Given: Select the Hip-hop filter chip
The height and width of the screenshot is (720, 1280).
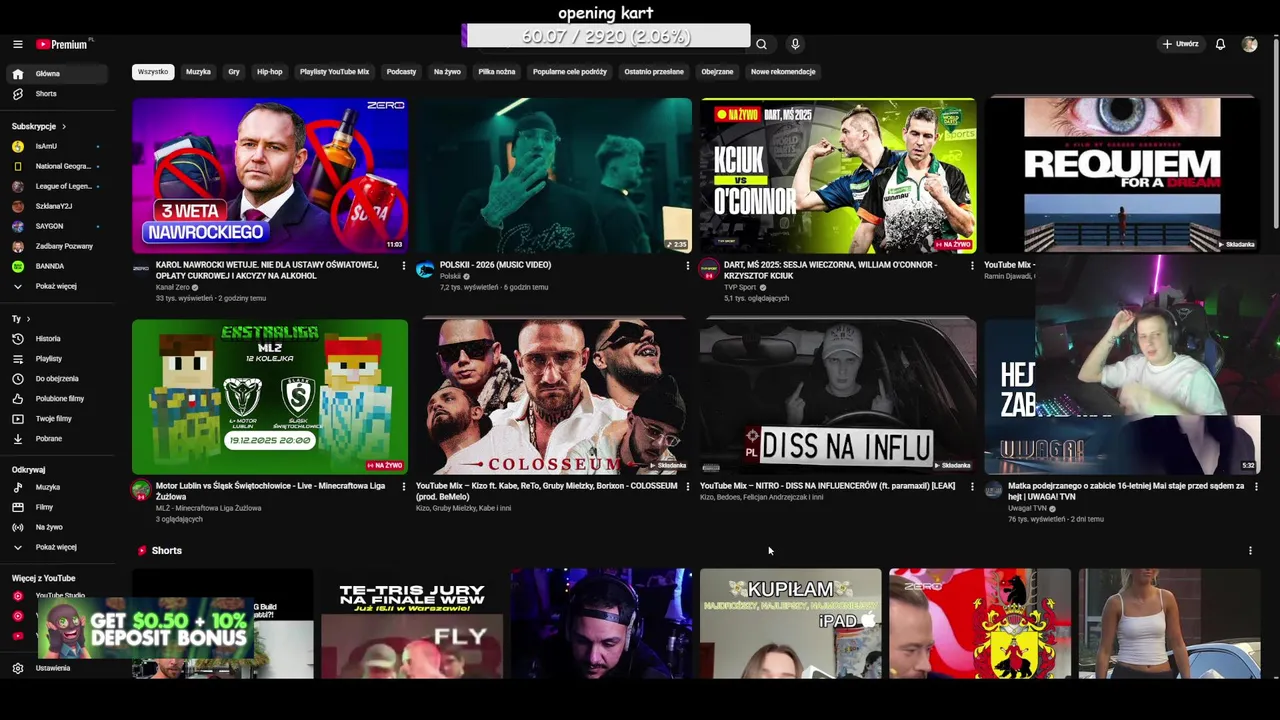Looking at the screenshot, I should click(270, 72).
